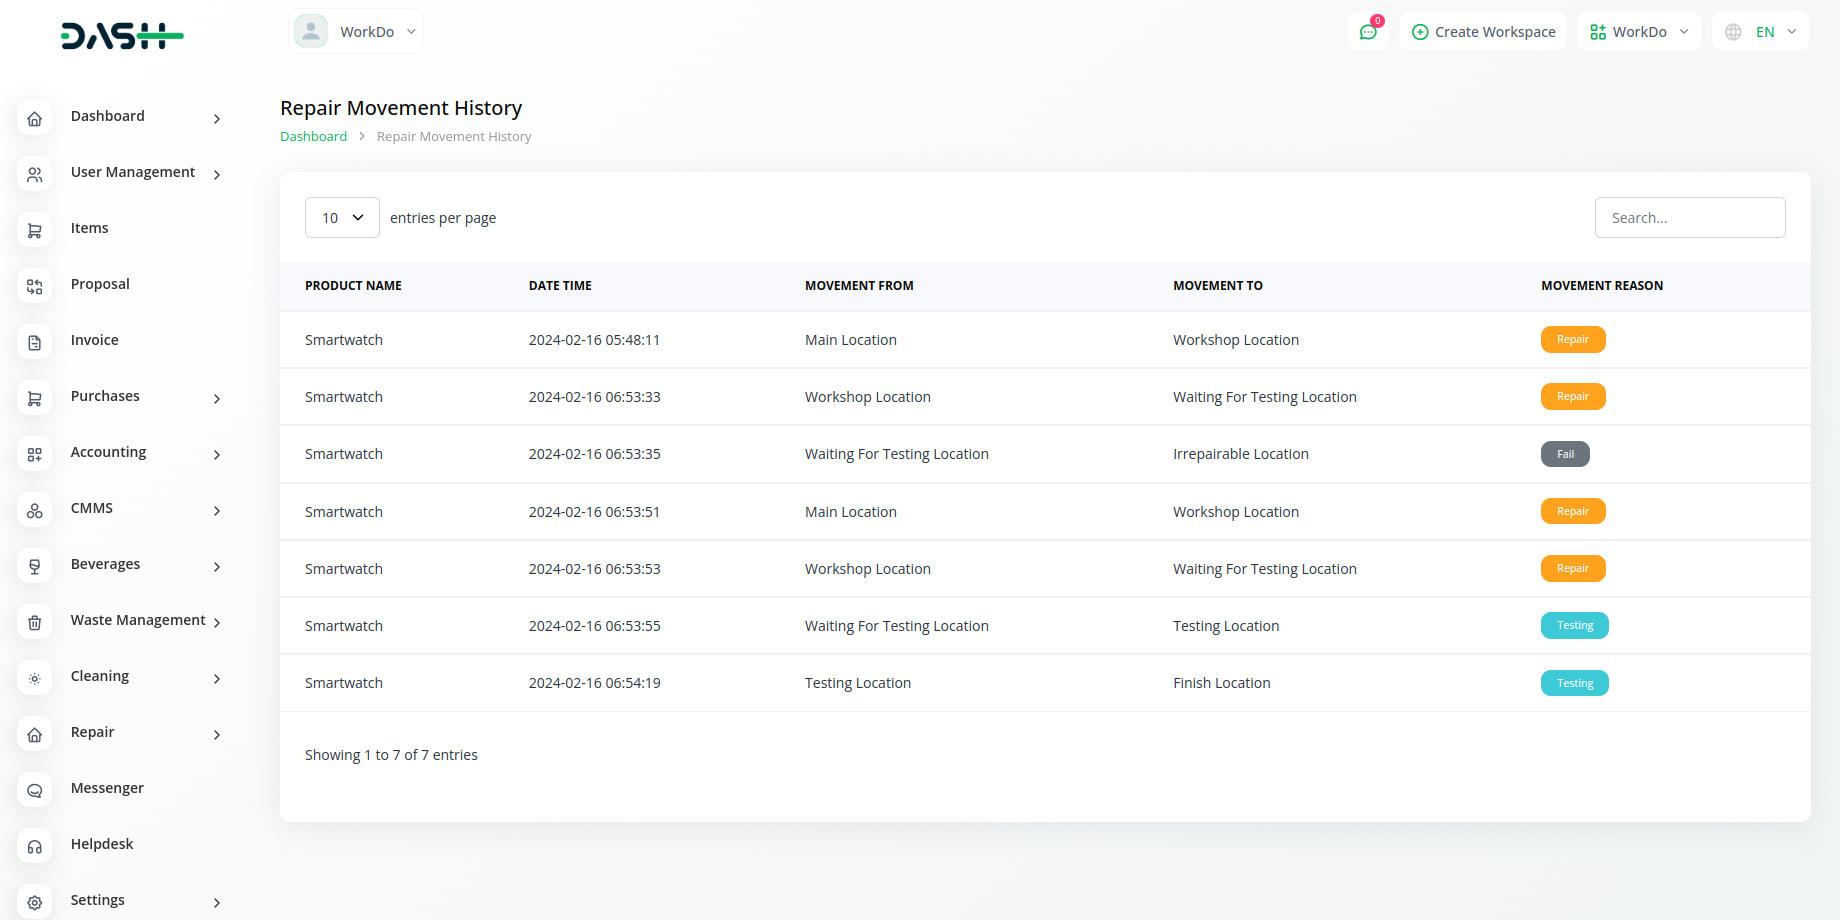Open the EN language dropdown
This screenshot has width=1840, height=920.
tap(1761, 32)
